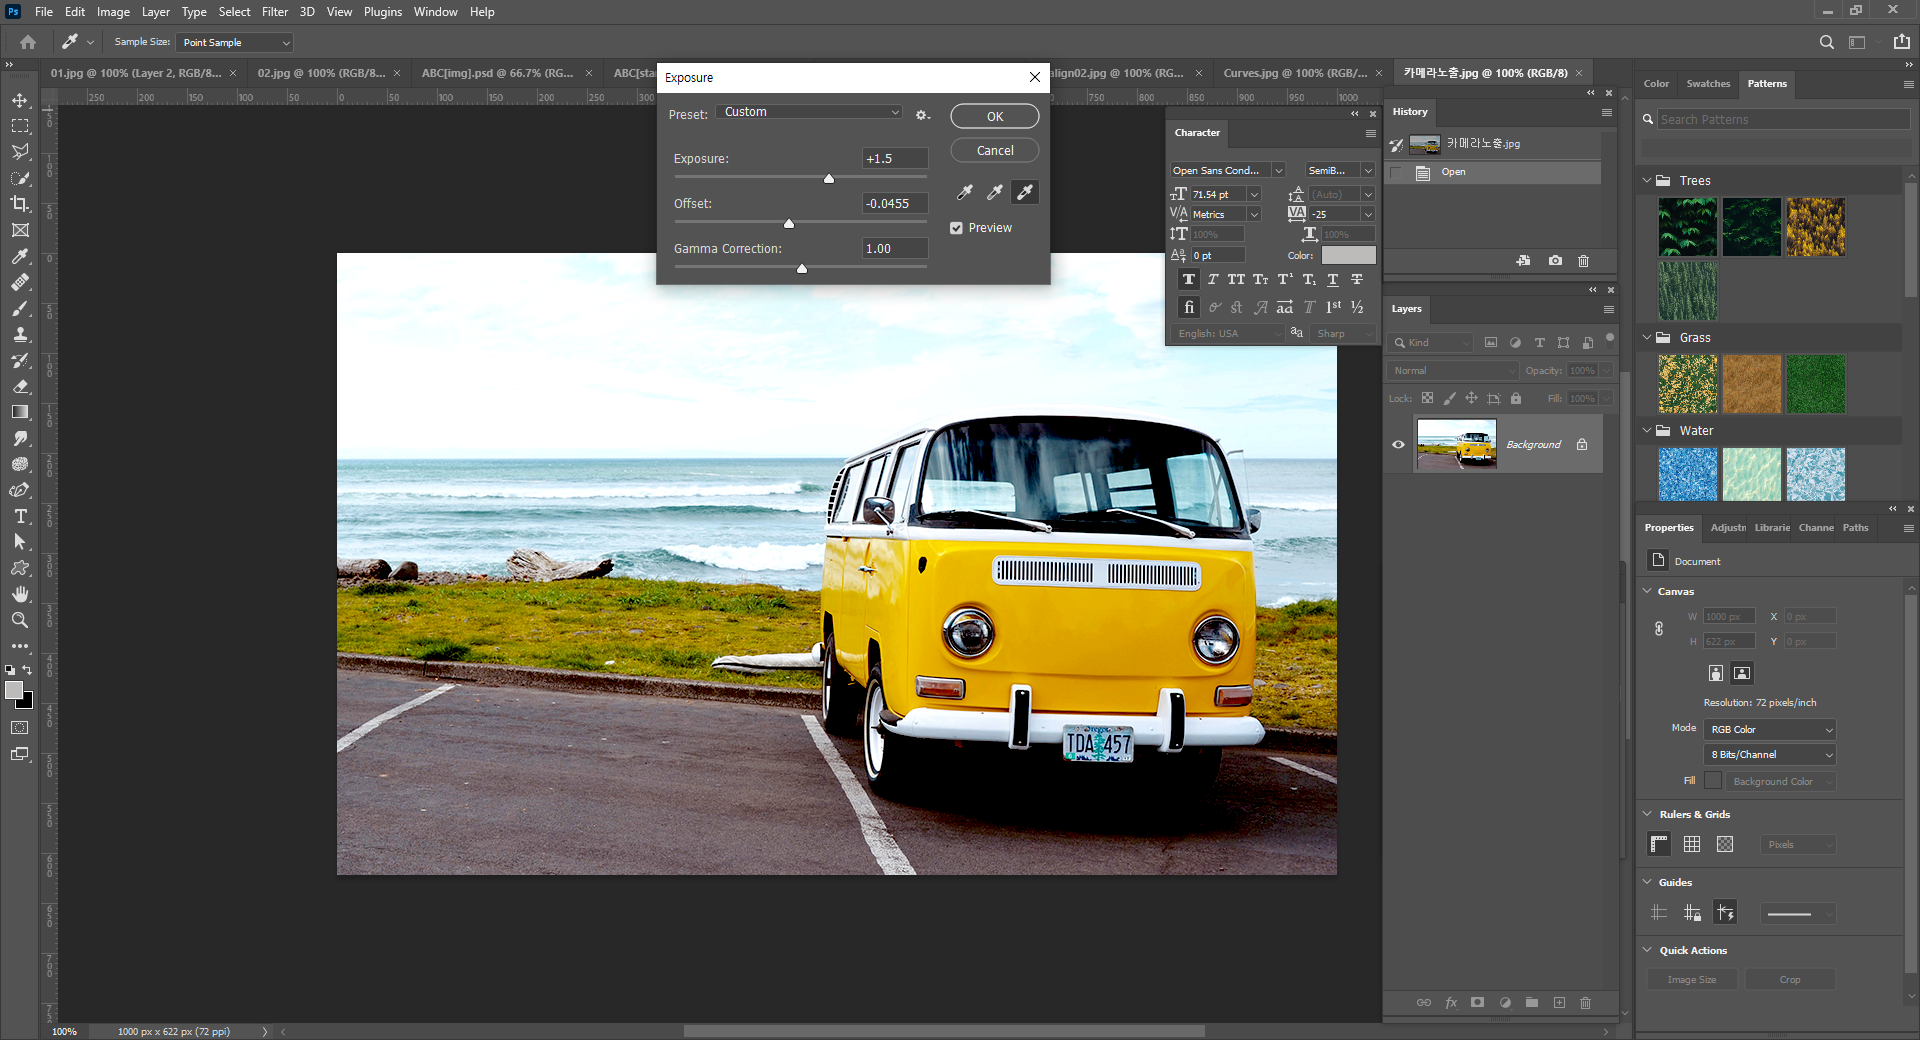This screenshot has height=1040, width=1920.
Task: Select the Eyedropper tool in toolbar
Action: click(20, 256)
